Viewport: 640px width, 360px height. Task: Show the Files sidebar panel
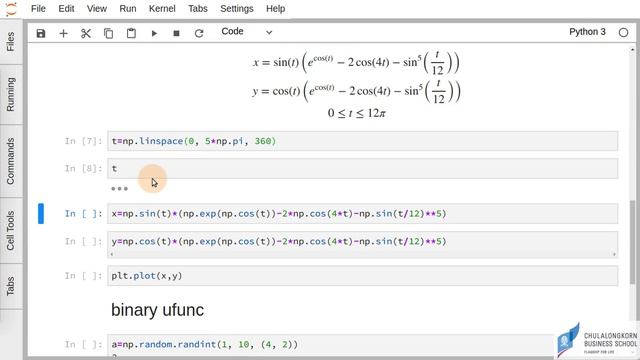[11, 41]
